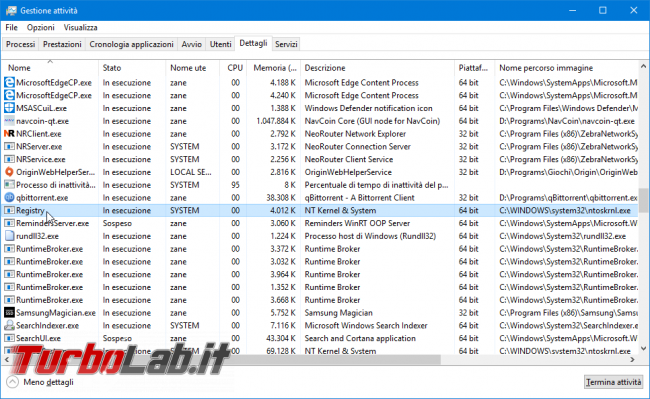Viewport: 650px width, 399px height.
Task: Click the MSASCuiL.exe shield icon
Action: [x=9, y=108]
